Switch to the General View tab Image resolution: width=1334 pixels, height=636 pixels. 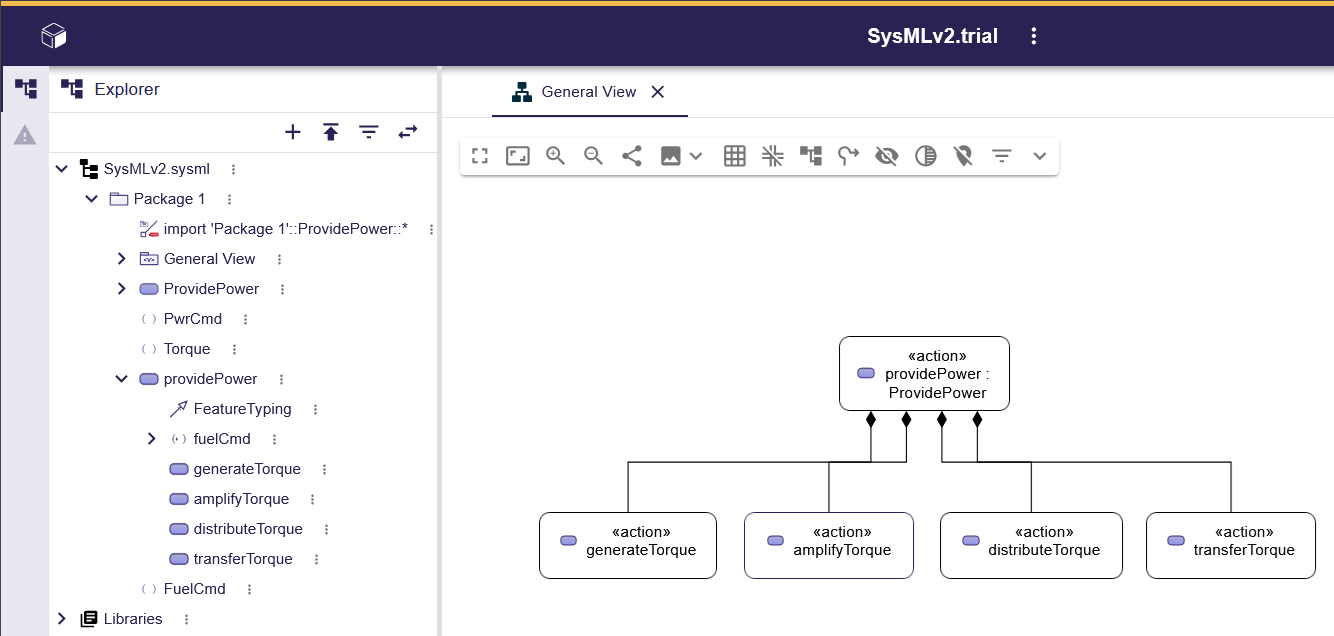pyautogui.click(x=588, y=92)
